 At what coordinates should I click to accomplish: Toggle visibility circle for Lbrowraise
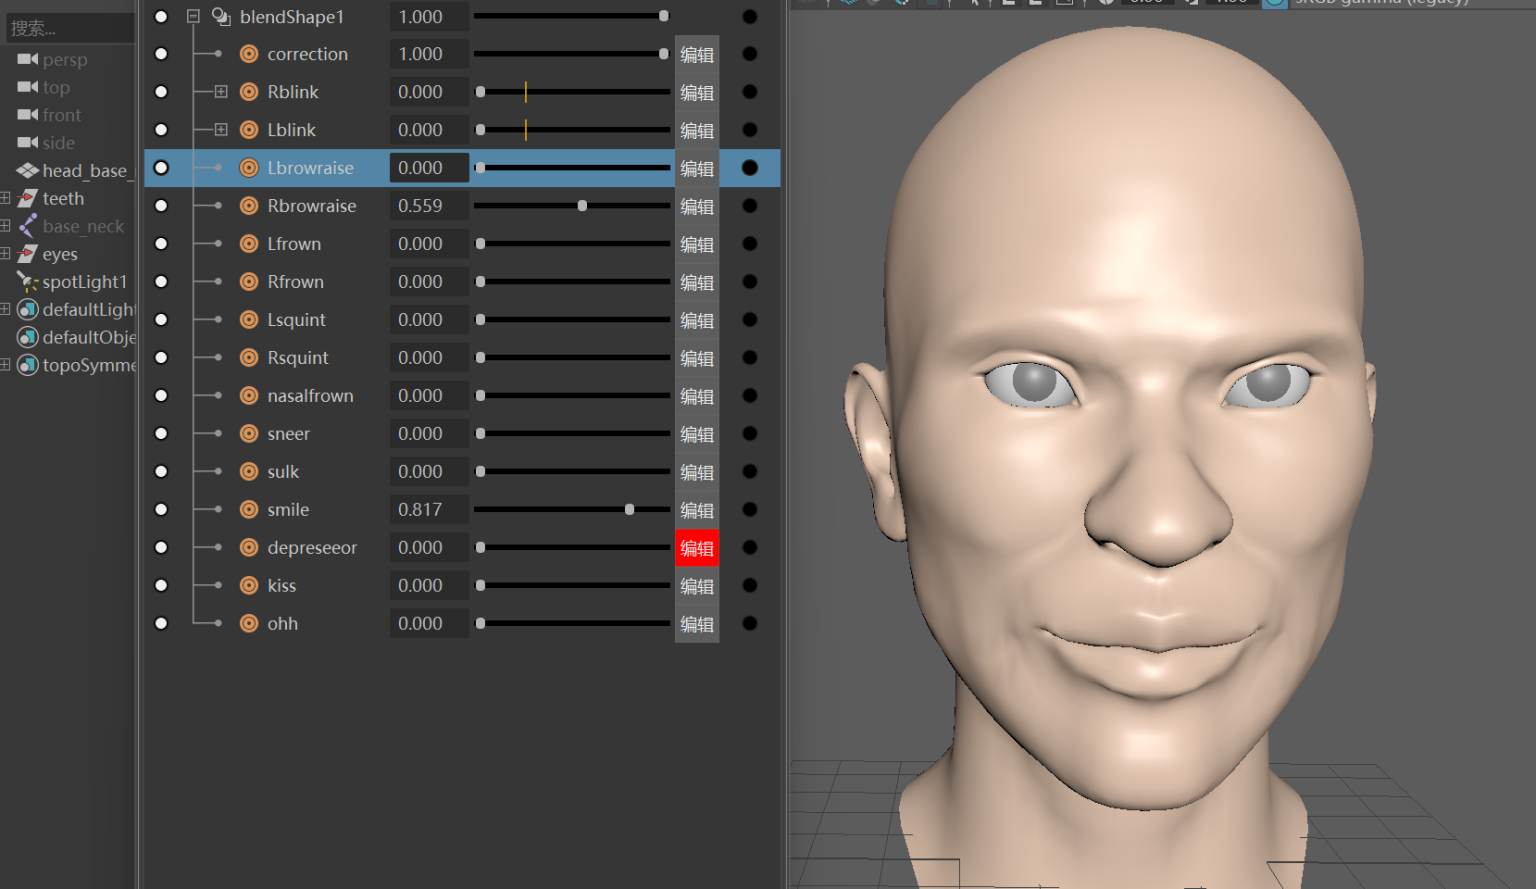click(x=161, y=168)
